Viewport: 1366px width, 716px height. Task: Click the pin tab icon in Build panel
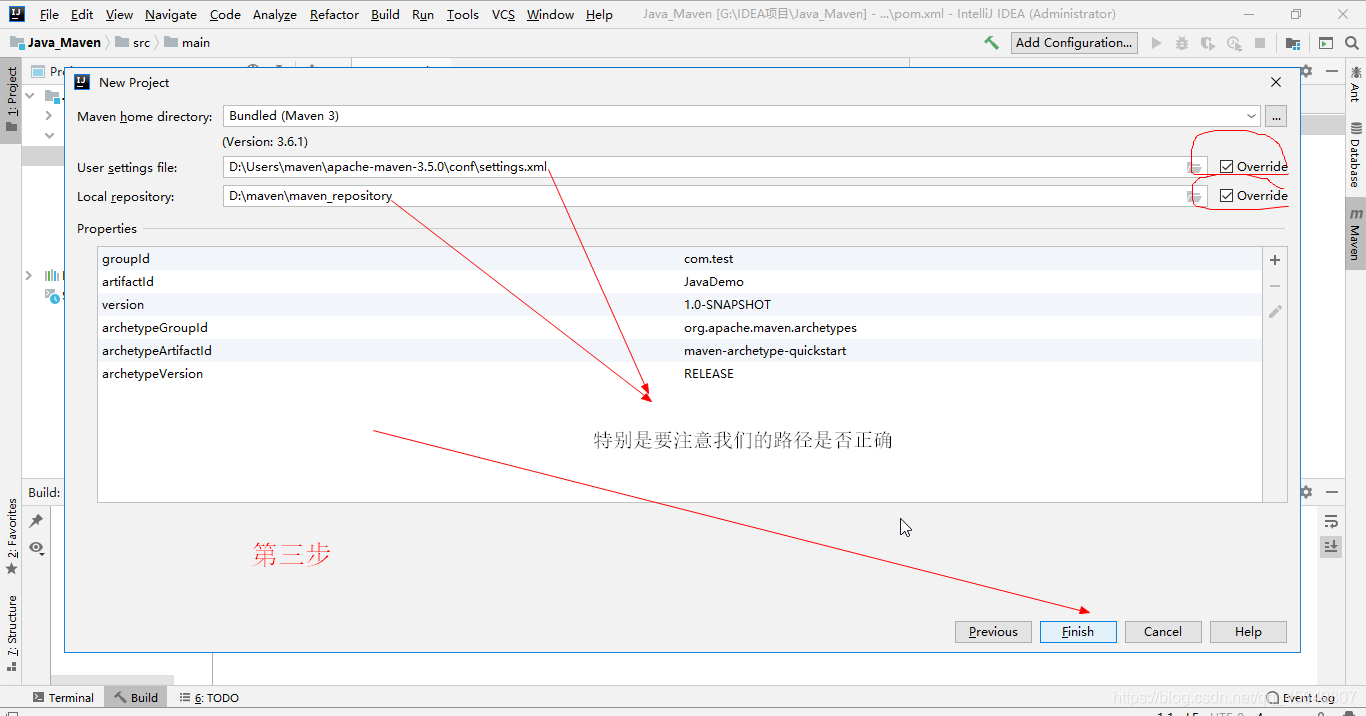(36, 521)
